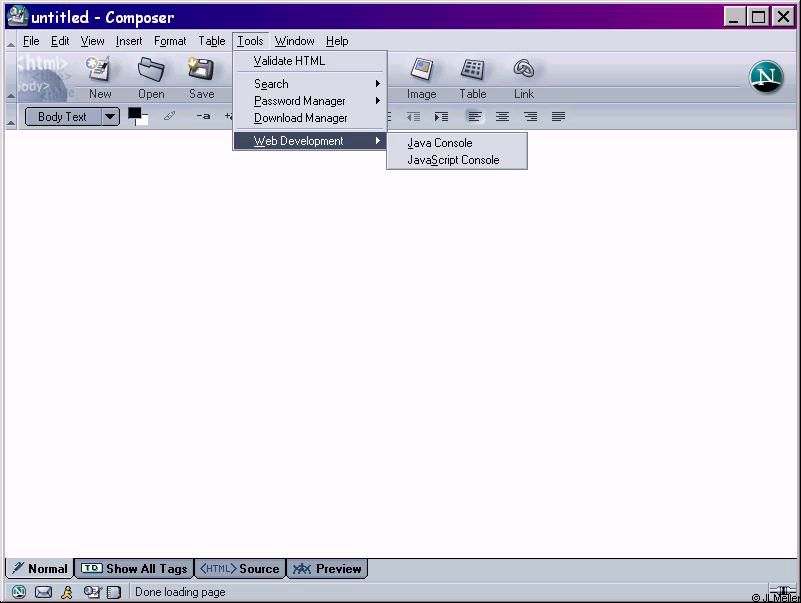Expand the Search submenu

[x=310, y=84]
